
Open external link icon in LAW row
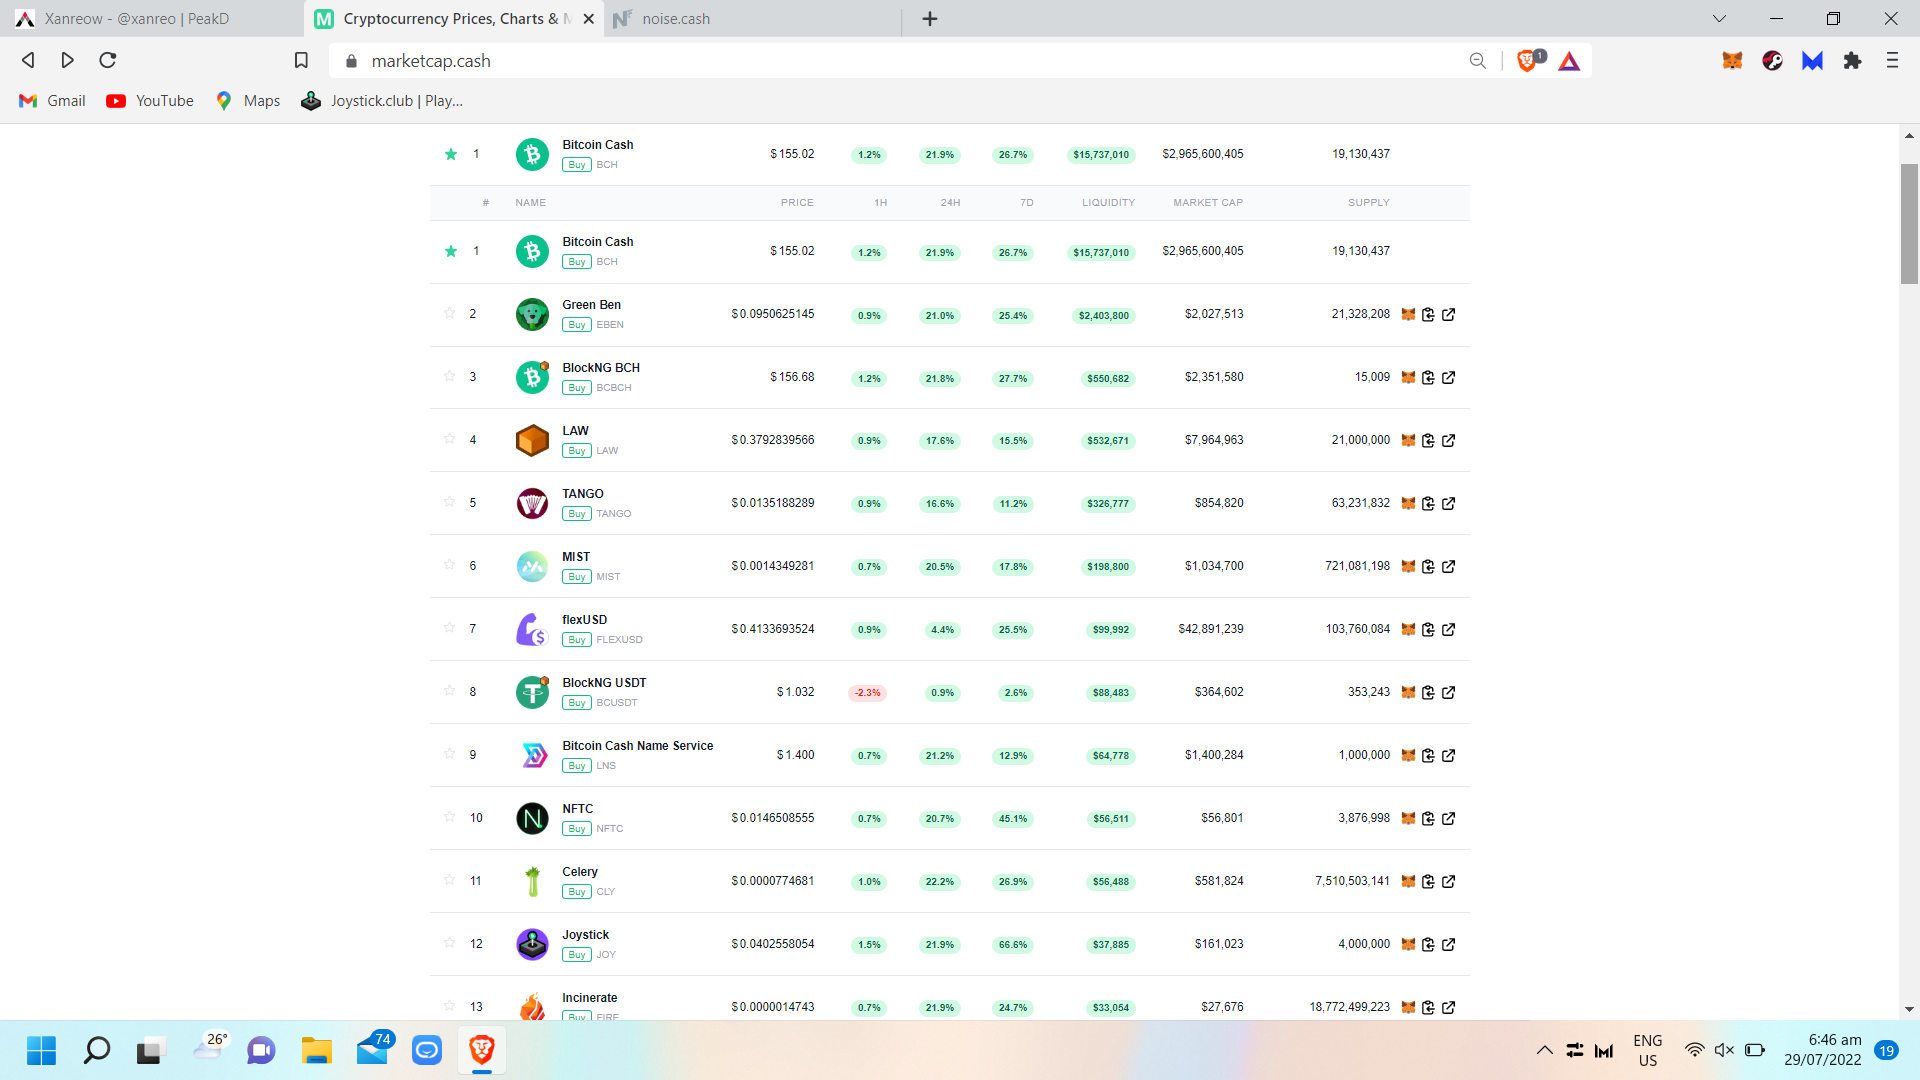pyautogui.click(x=1449, y=440)
